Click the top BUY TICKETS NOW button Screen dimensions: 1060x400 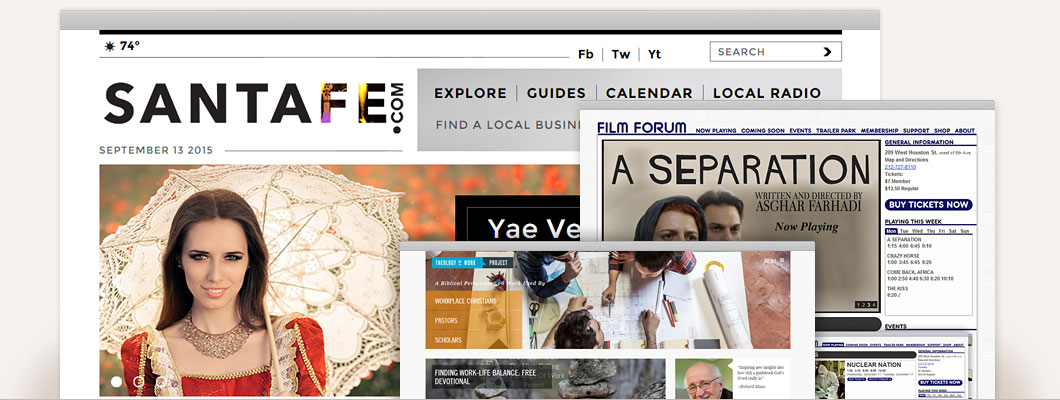click(x=928, y=205)
